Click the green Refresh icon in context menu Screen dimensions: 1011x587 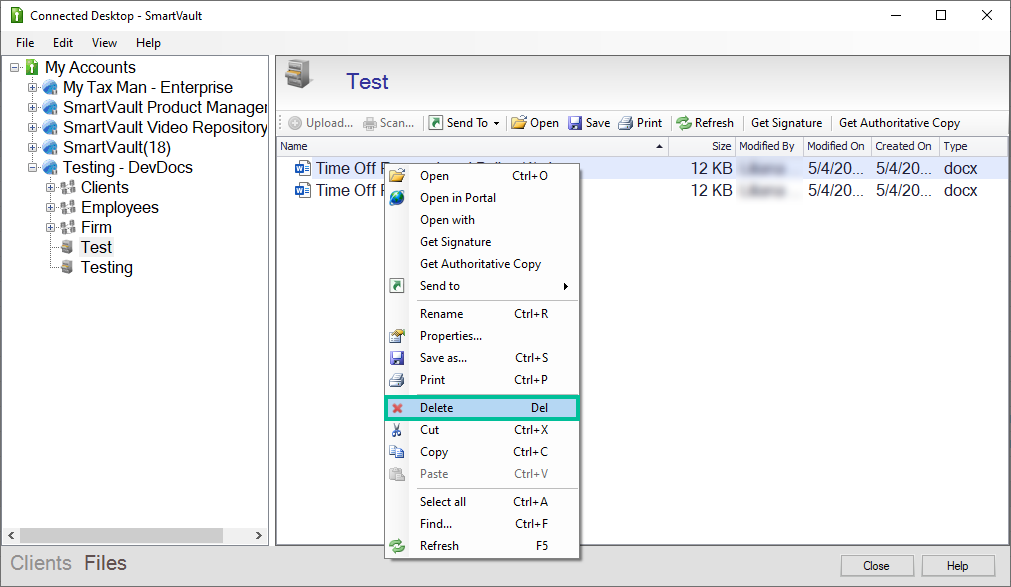pos(397,546)
